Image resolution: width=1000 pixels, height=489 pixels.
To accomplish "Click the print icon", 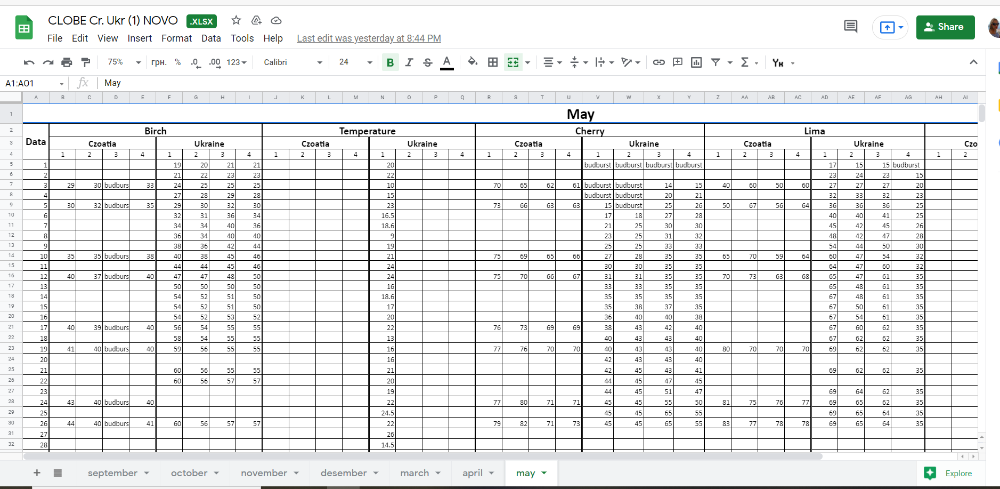I will pos(64,62).
